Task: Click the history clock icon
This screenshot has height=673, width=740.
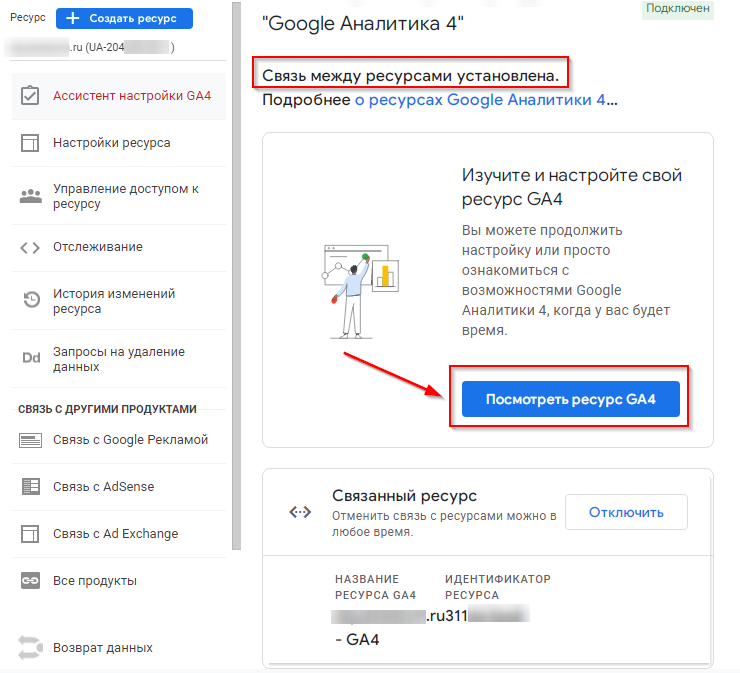Action: [30, 301]
